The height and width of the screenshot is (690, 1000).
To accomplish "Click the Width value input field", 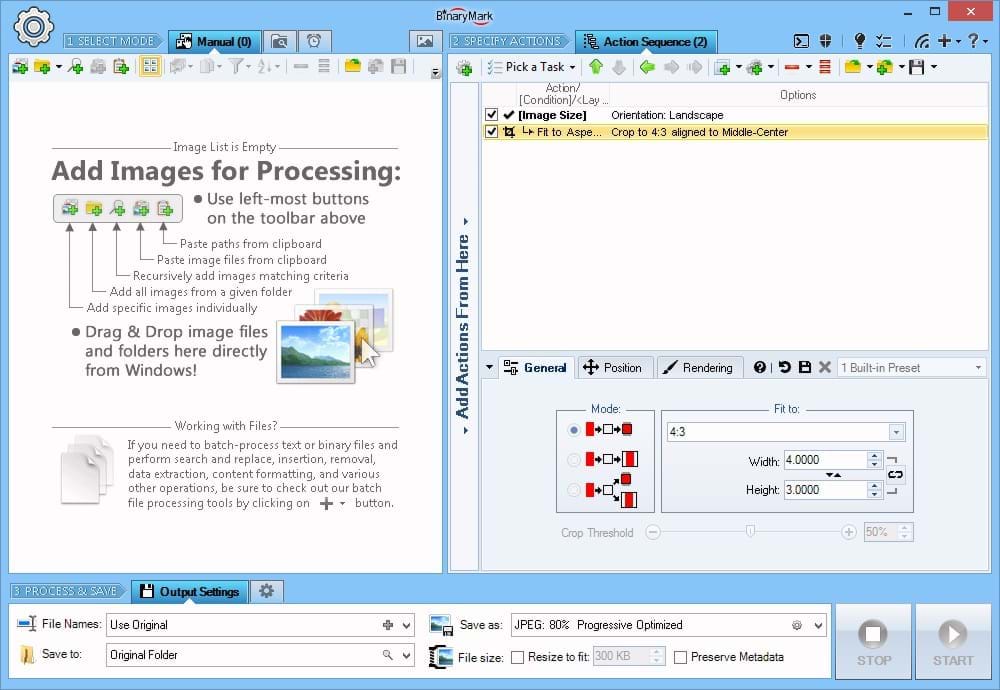I will tap(824, 461).
